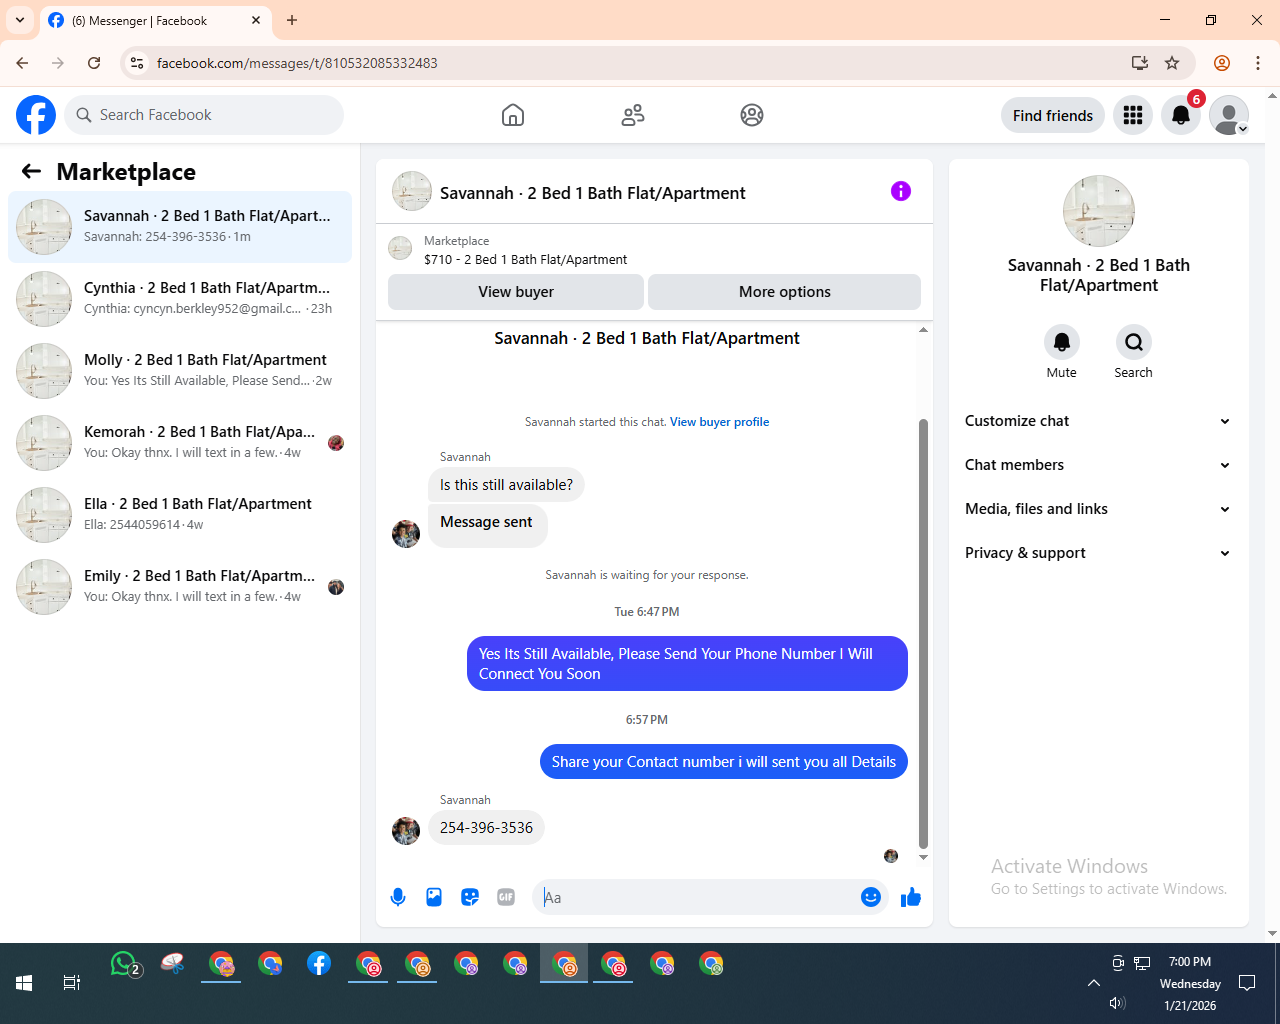Choose a GIF icon
Viewport: 1280px width, 1024px height.
point(506,897)
